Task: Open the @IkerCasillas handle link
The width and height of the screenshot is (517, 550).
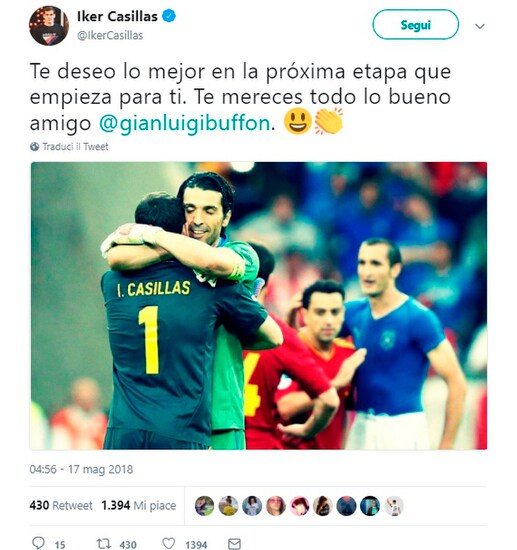Action: 110,35
